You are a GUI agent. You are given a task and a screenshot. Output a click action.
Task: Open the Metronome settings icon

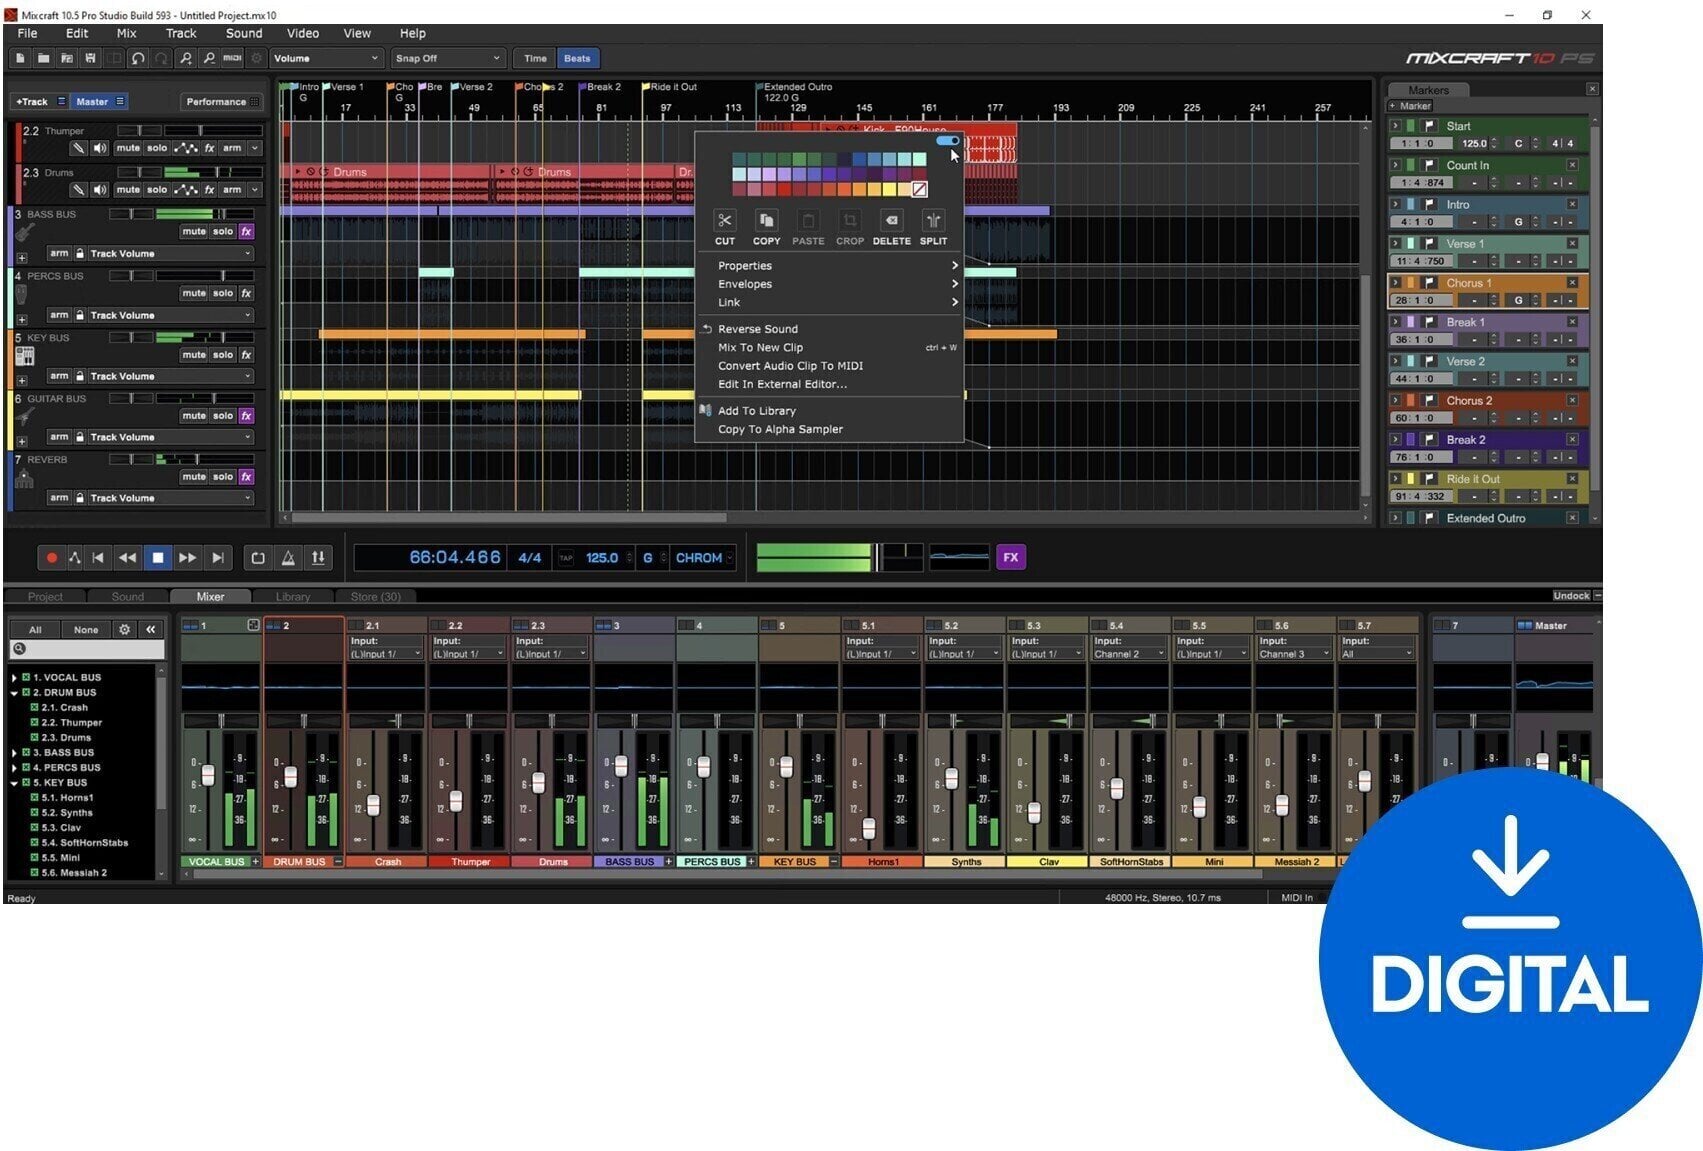click(287, 557)
